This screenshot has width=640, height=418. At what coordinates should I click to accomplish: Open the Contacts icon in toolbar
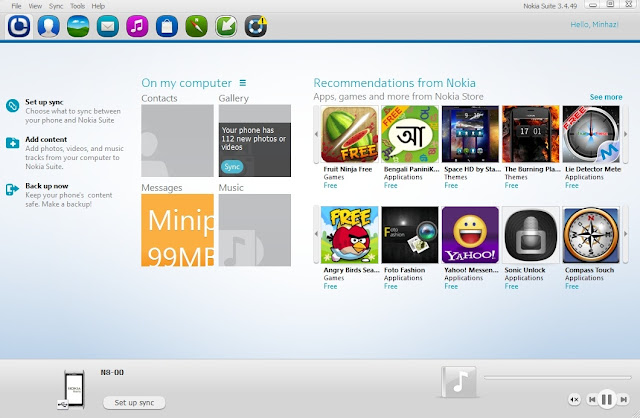[49, 26]
